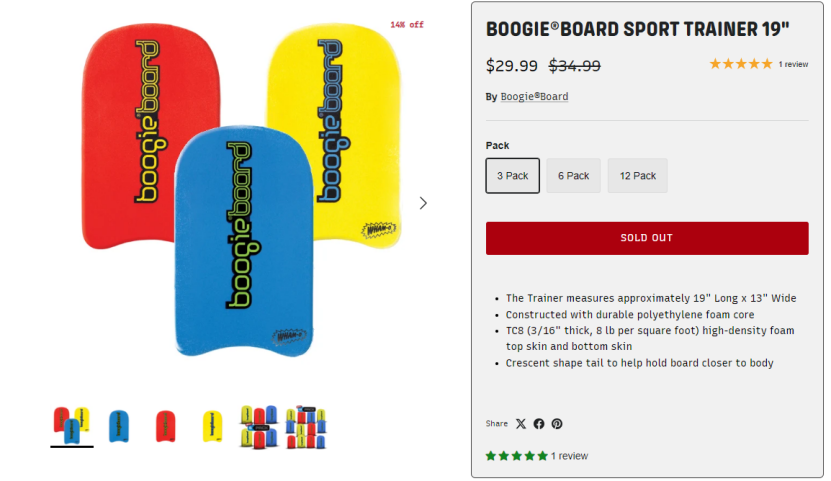Select the 12 Pack option

point(638,175)
